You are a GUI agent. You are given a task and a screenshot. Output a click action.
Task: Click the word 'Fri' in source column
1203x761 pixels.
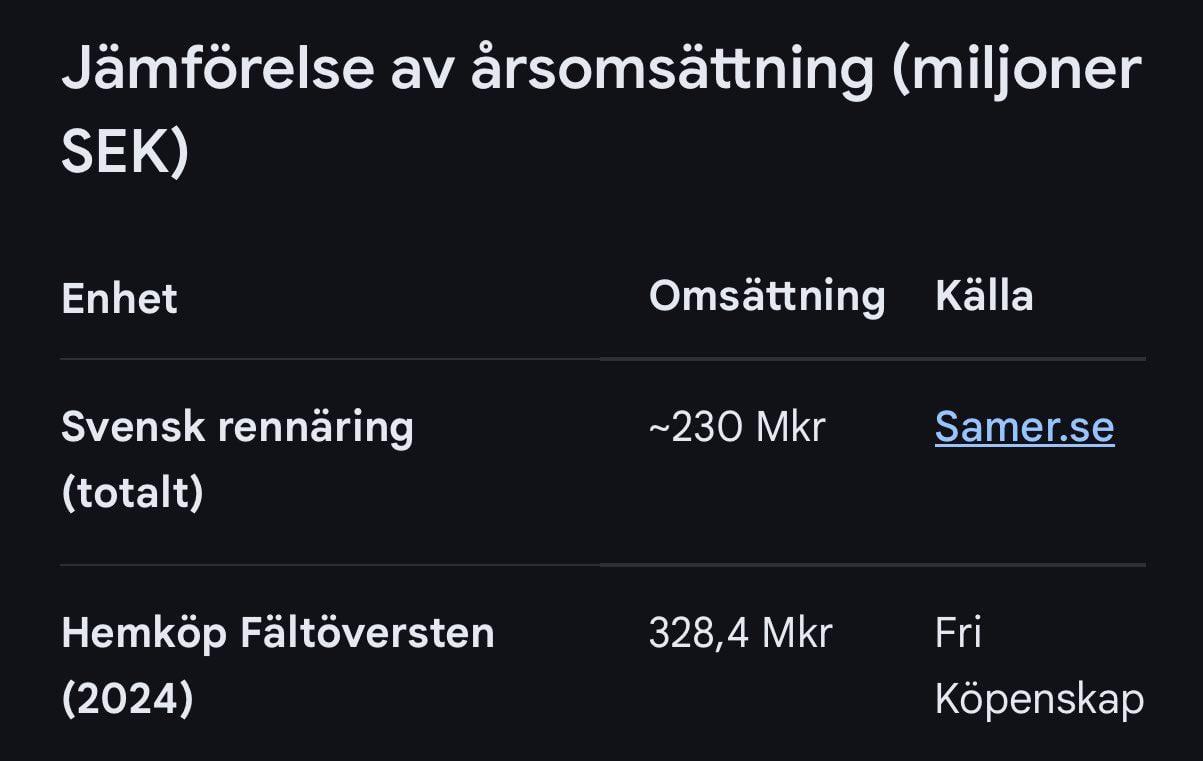958,633
